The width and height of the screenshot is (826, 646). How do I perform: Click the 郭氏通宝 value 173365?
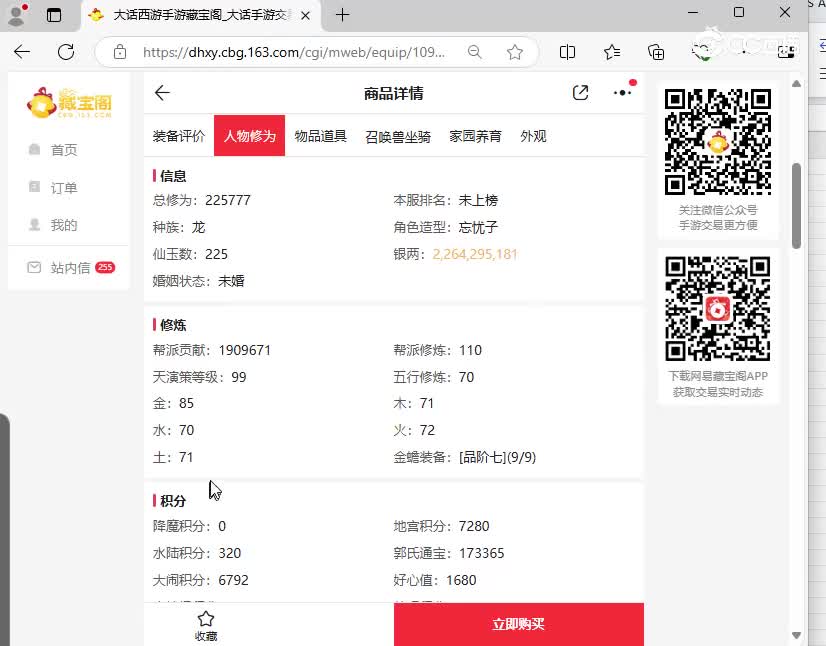coord(481,553)
